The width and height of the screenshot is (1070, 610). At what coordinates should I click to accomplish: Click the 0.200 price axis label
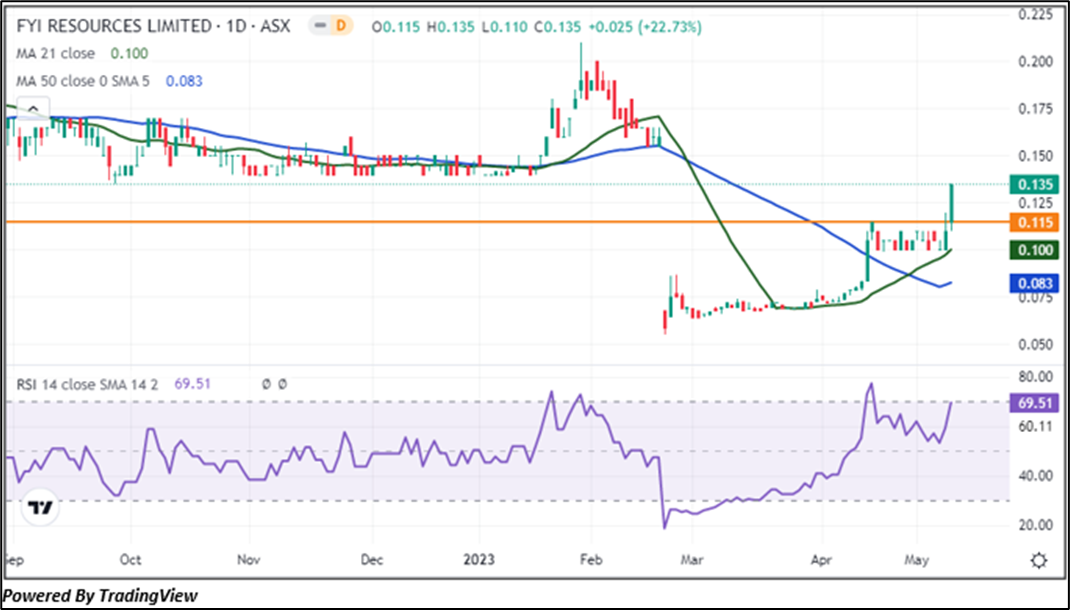1036,62
